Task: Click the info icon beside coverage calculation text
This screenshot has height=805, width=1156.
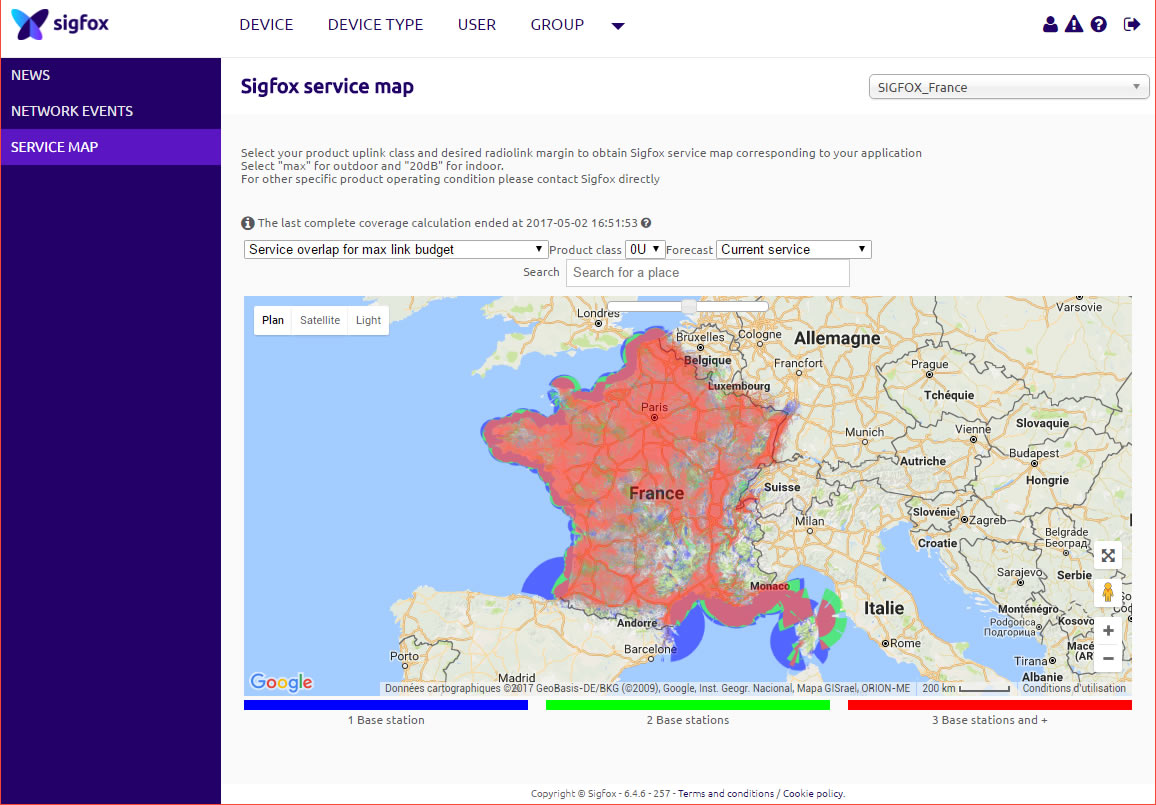Action: 248,223
